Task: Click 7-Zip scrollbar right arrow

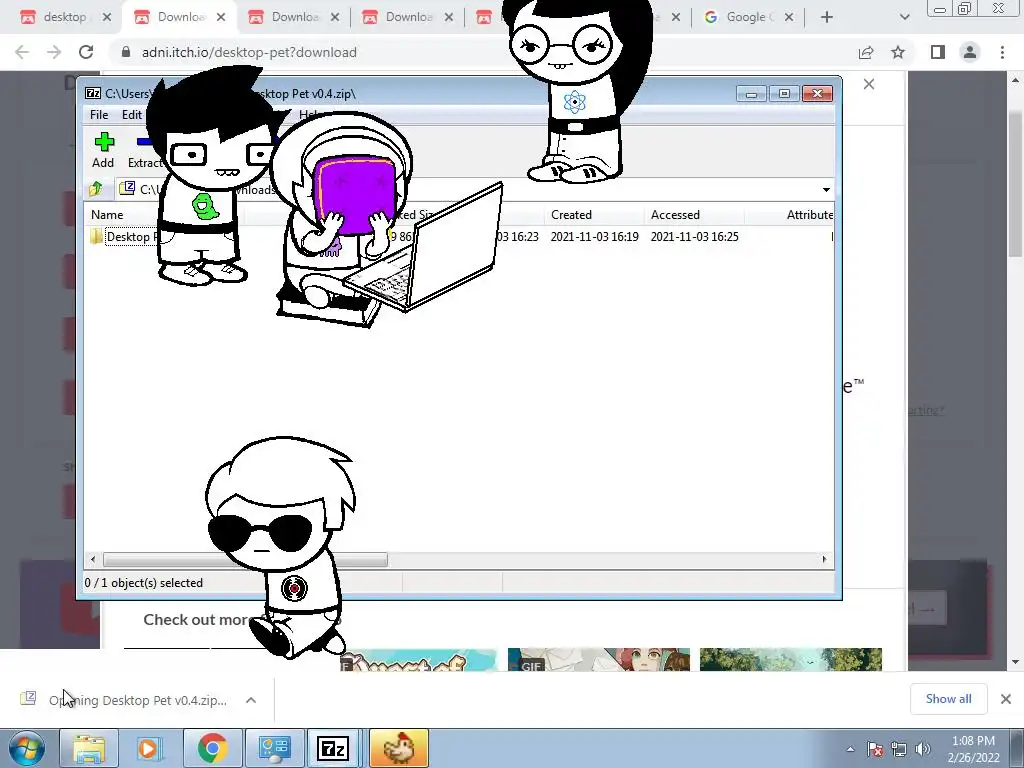Action: click(x=824, y=560)
